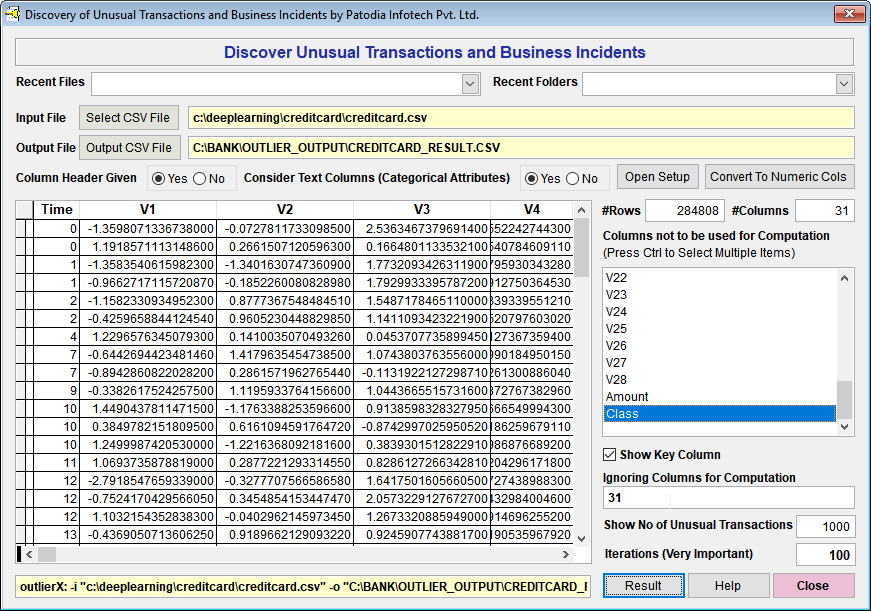Open the Recent Files dropdown
Screen dimensions: 871x611
[x=470, y=84]
